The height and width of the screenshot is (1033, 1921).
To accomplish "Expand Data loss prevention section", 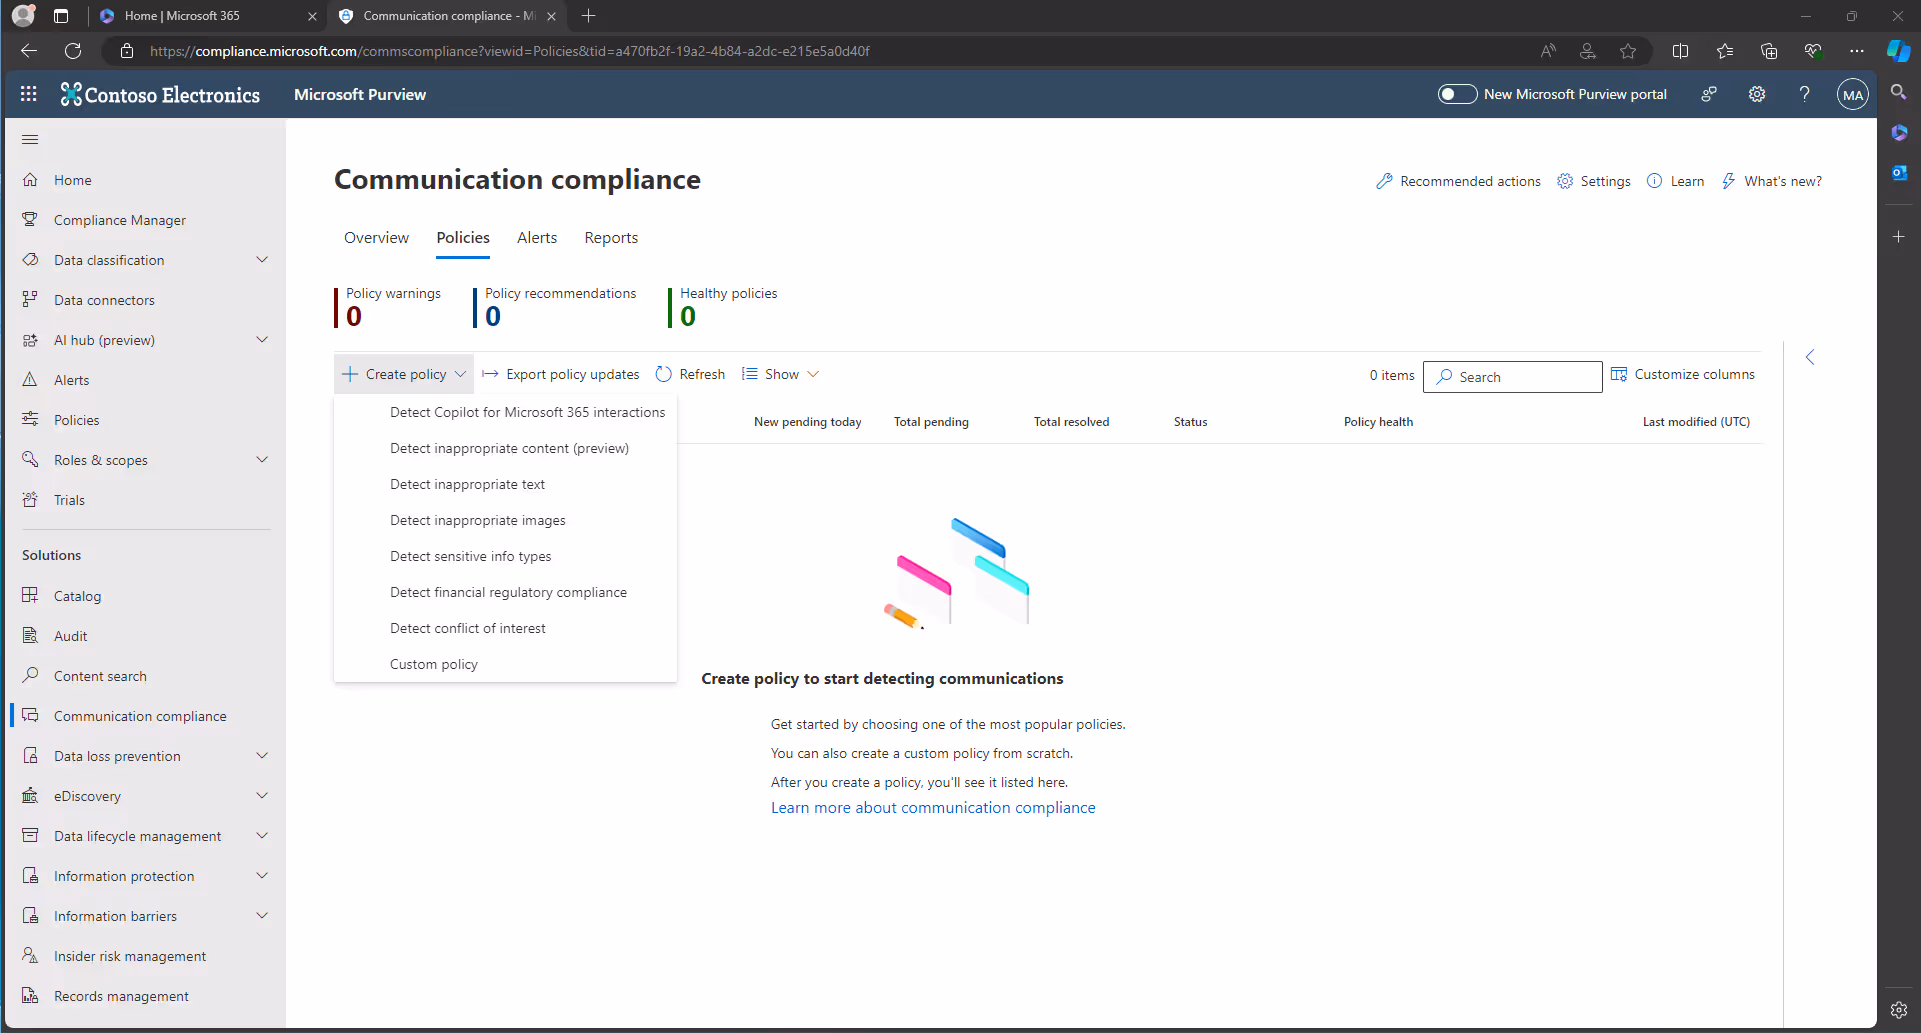I will (x=262, y=756).
